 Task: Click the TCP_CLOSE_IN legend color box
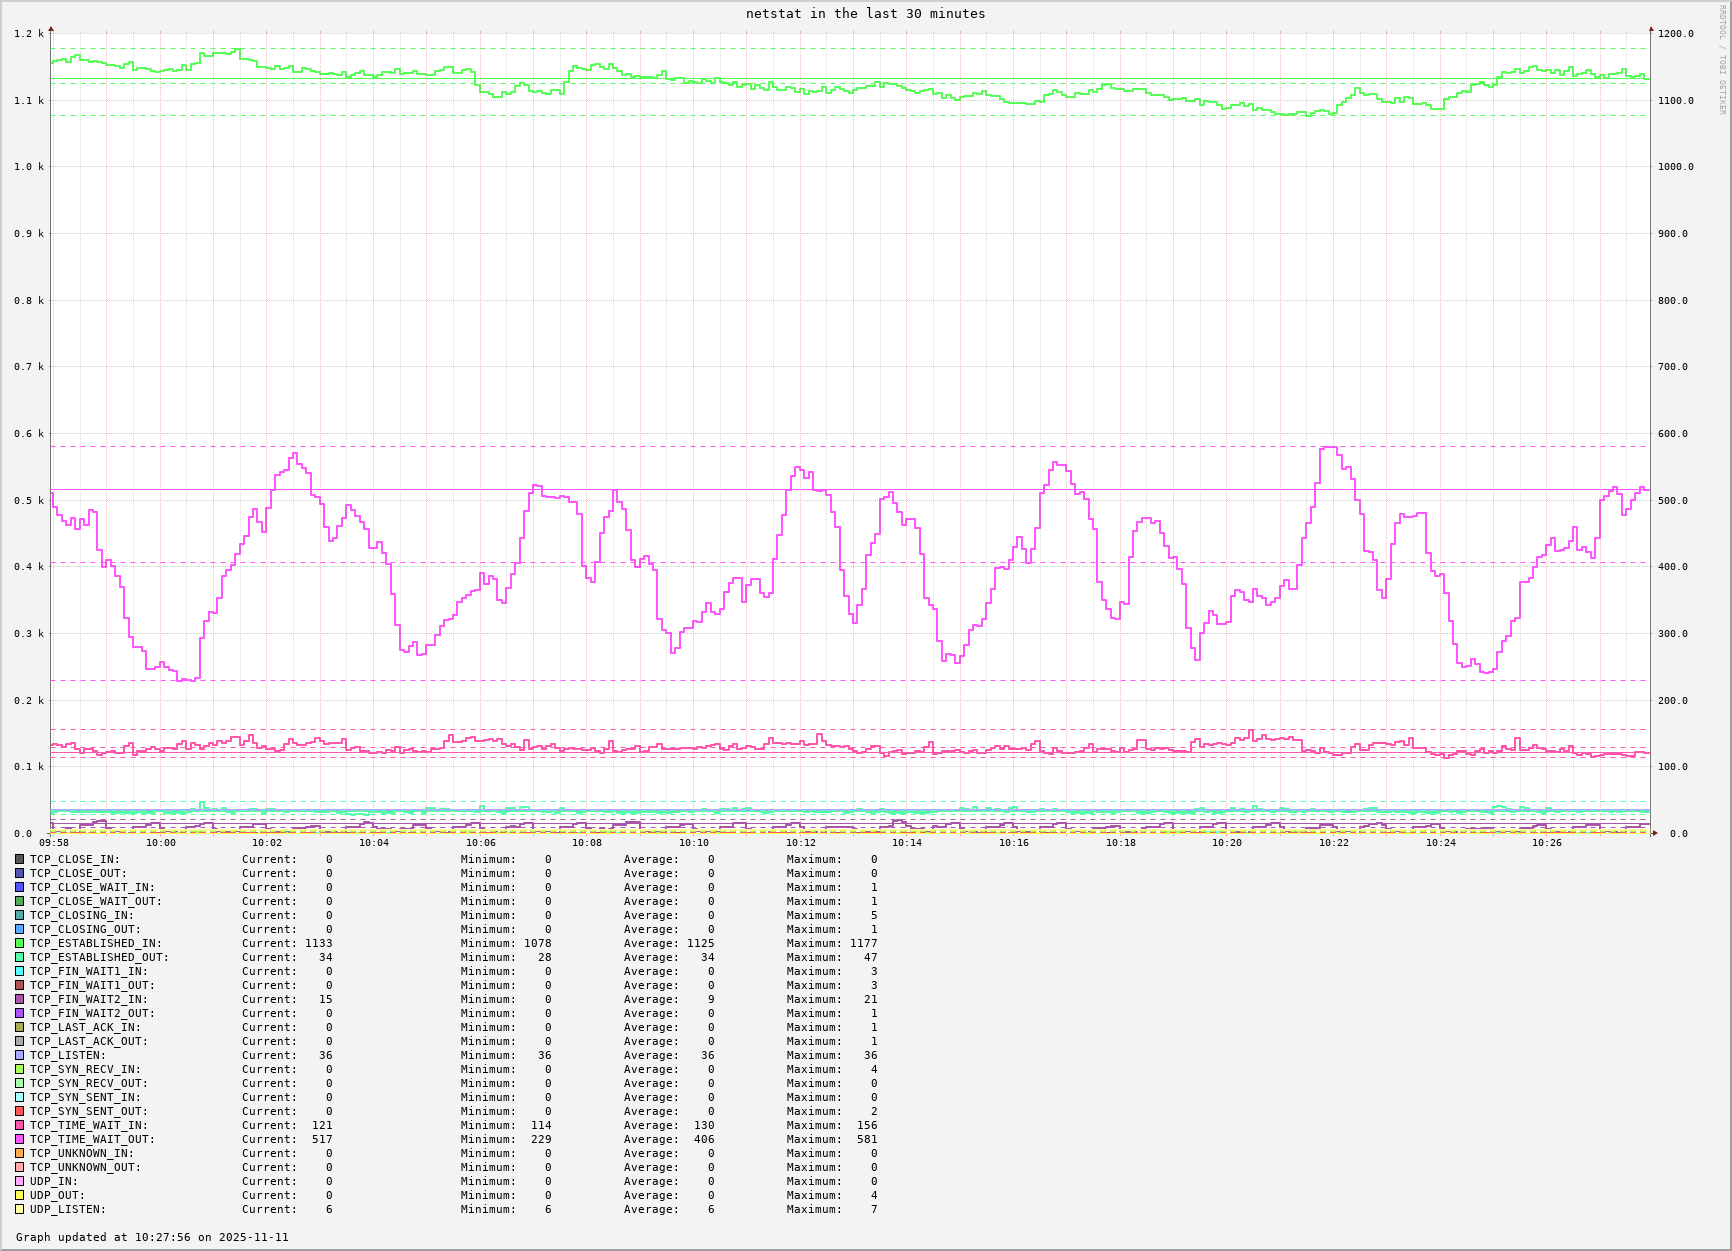pyautogui.click(x=20, y=859)
